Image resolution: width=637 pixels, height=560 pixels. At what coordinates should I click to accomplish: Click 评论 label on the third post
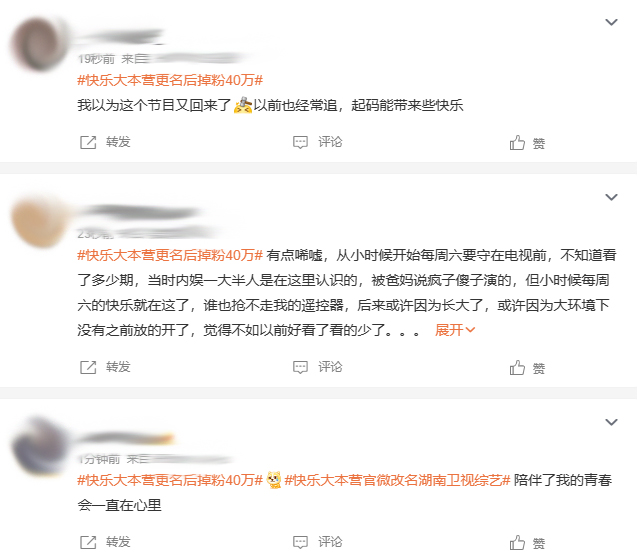click(330, 542)
